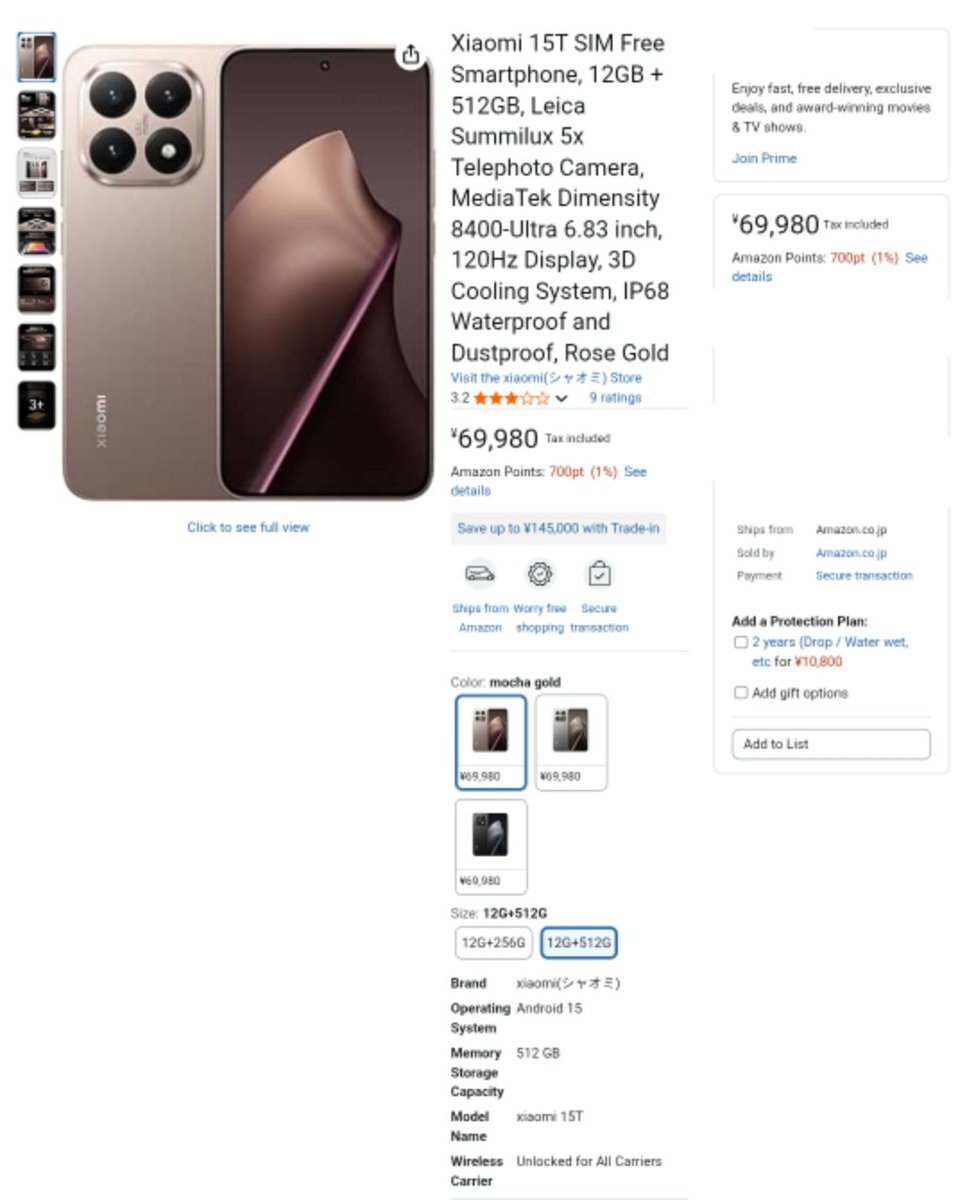Screen dimensions: 967x1200
Task: Select the second product image thumbnail
Action: pyautogui.click(x=36, y=115)
